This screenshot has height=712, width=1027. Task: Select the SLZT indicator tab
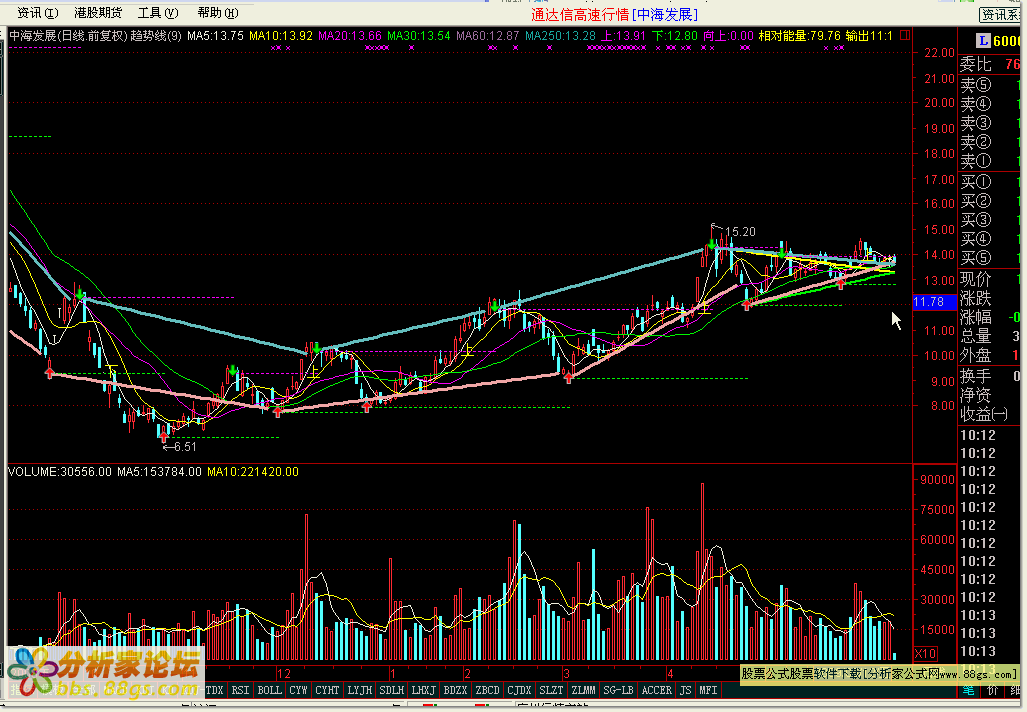pyautogui.click(x=551, y=690)
